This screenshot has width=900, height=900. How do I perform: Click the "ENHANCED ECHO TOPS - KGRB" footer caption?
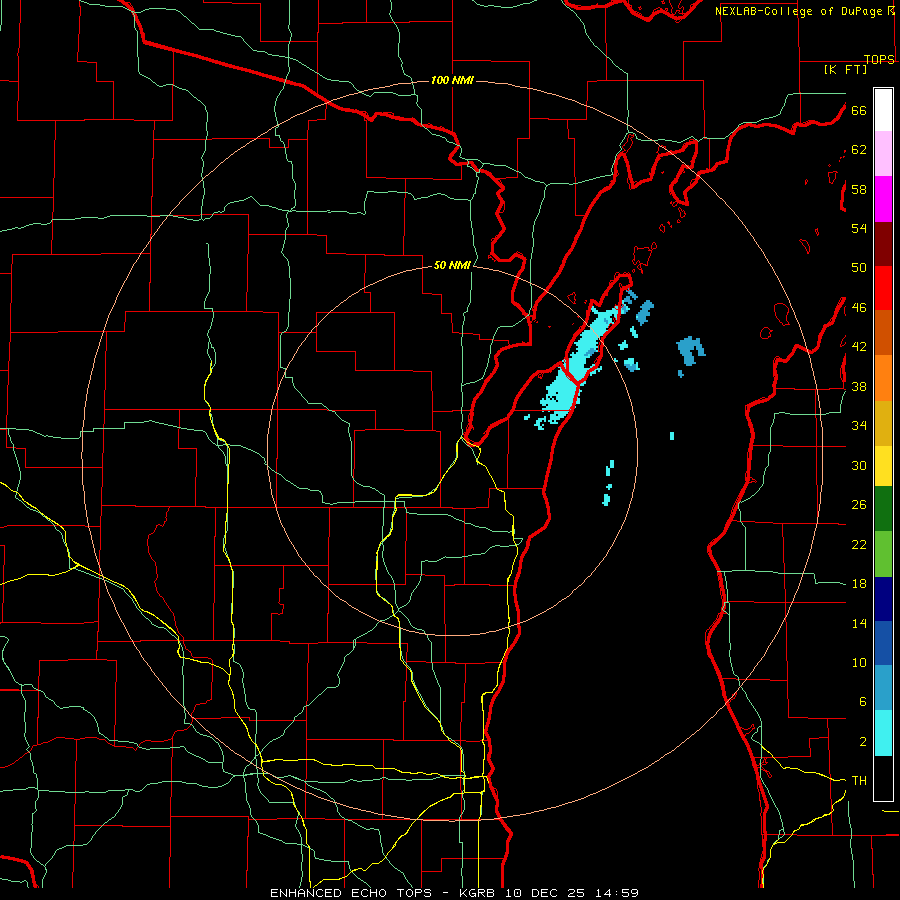(x=385, y=893)
